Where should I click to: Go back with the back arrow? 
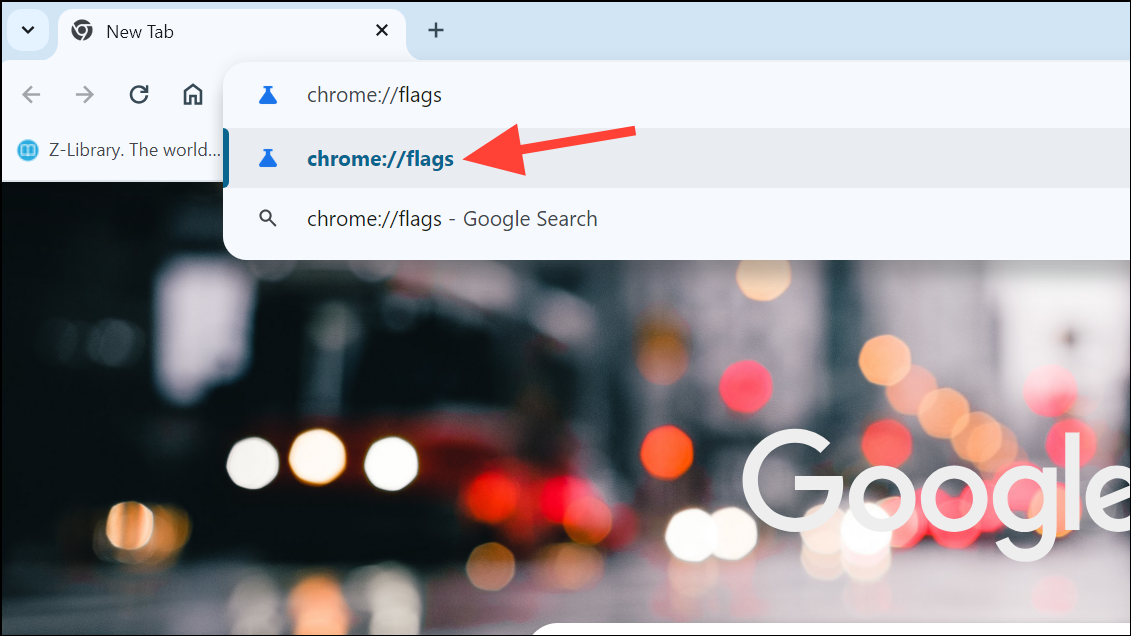[31, 94]
